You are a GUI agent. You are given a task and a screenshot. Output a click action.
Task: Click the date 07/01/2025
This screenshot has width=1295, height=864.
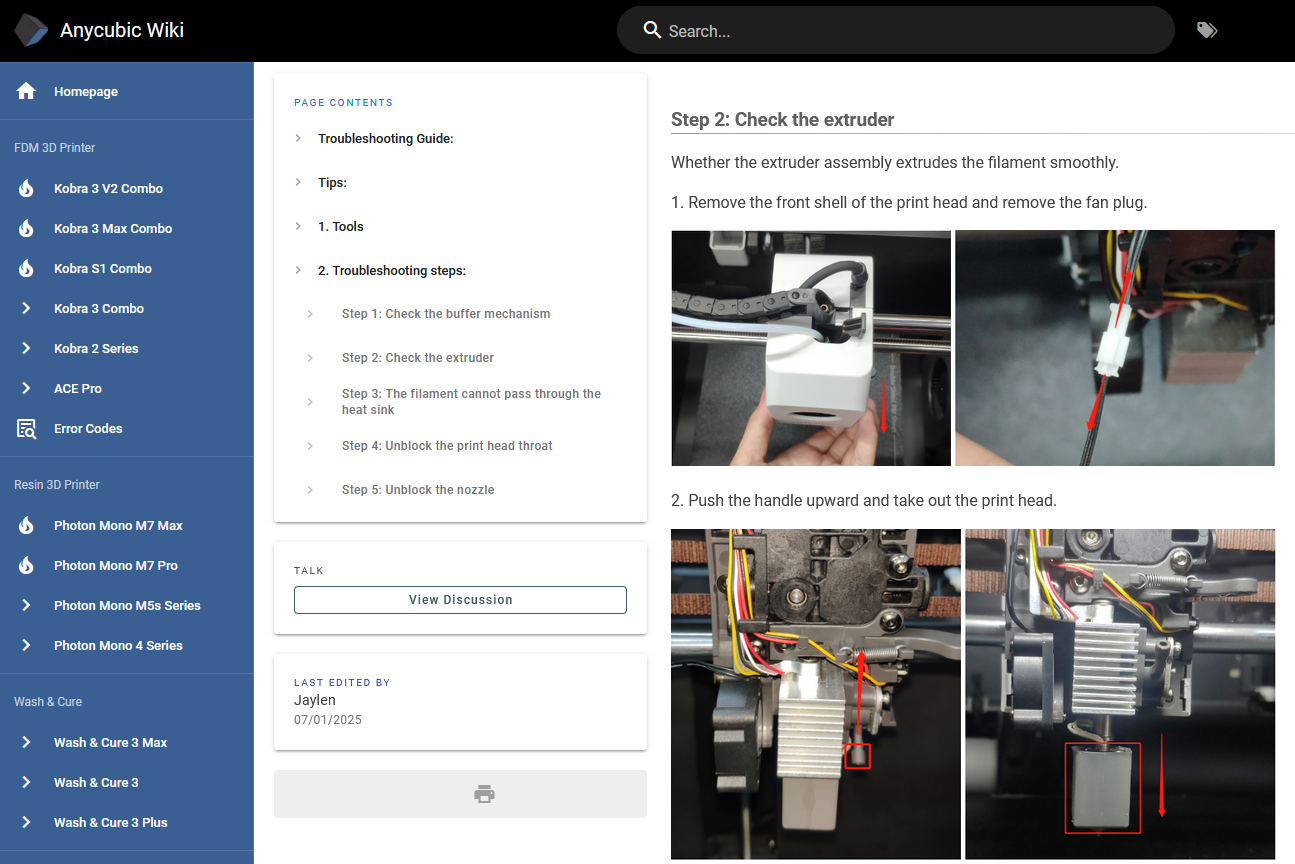tap(328, 720)
